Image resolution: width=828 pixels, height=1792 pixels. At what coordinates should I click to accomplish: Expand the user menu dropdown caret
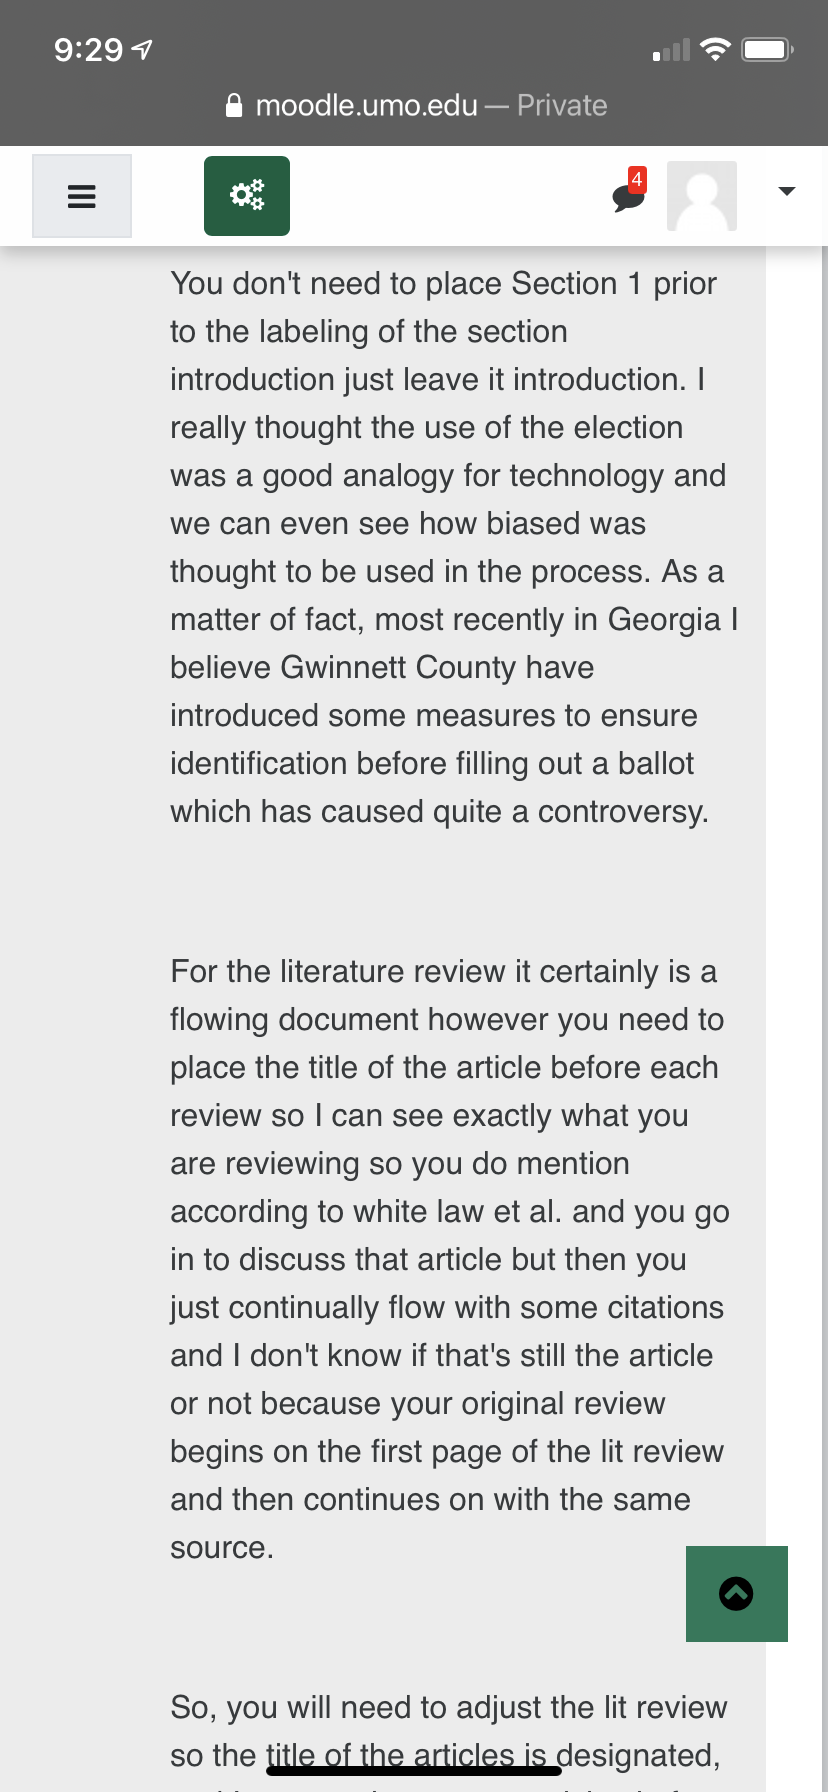coord(787,191)
